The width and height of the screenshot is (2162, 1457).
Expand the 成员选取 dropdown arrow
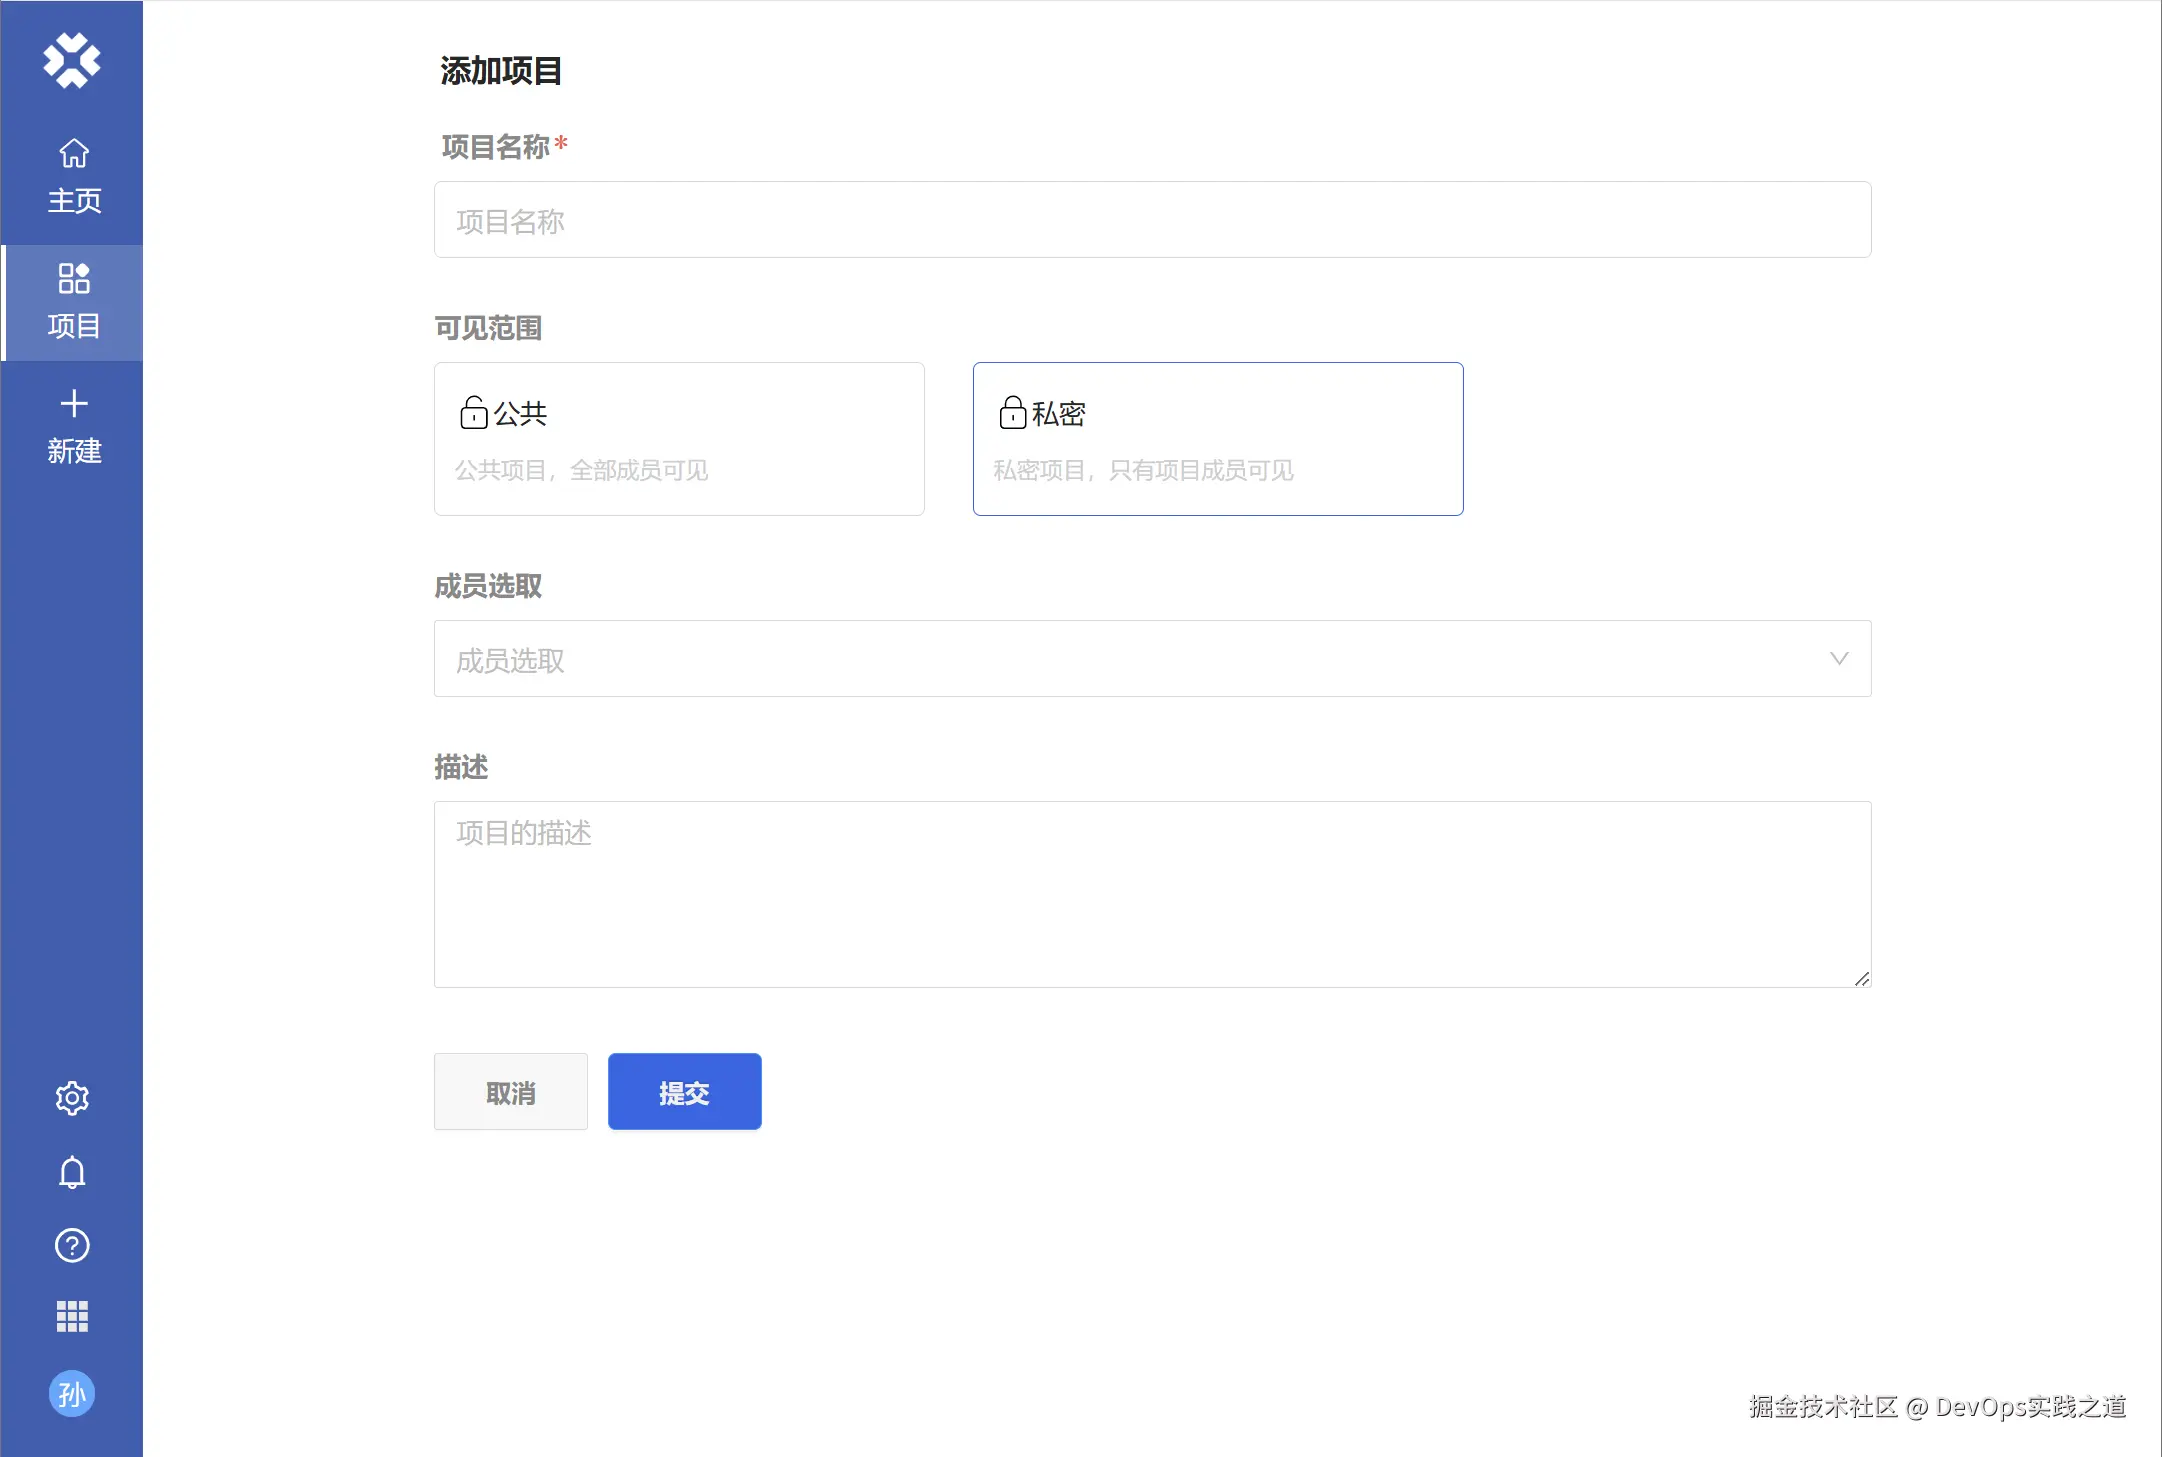pos(1838,658)
